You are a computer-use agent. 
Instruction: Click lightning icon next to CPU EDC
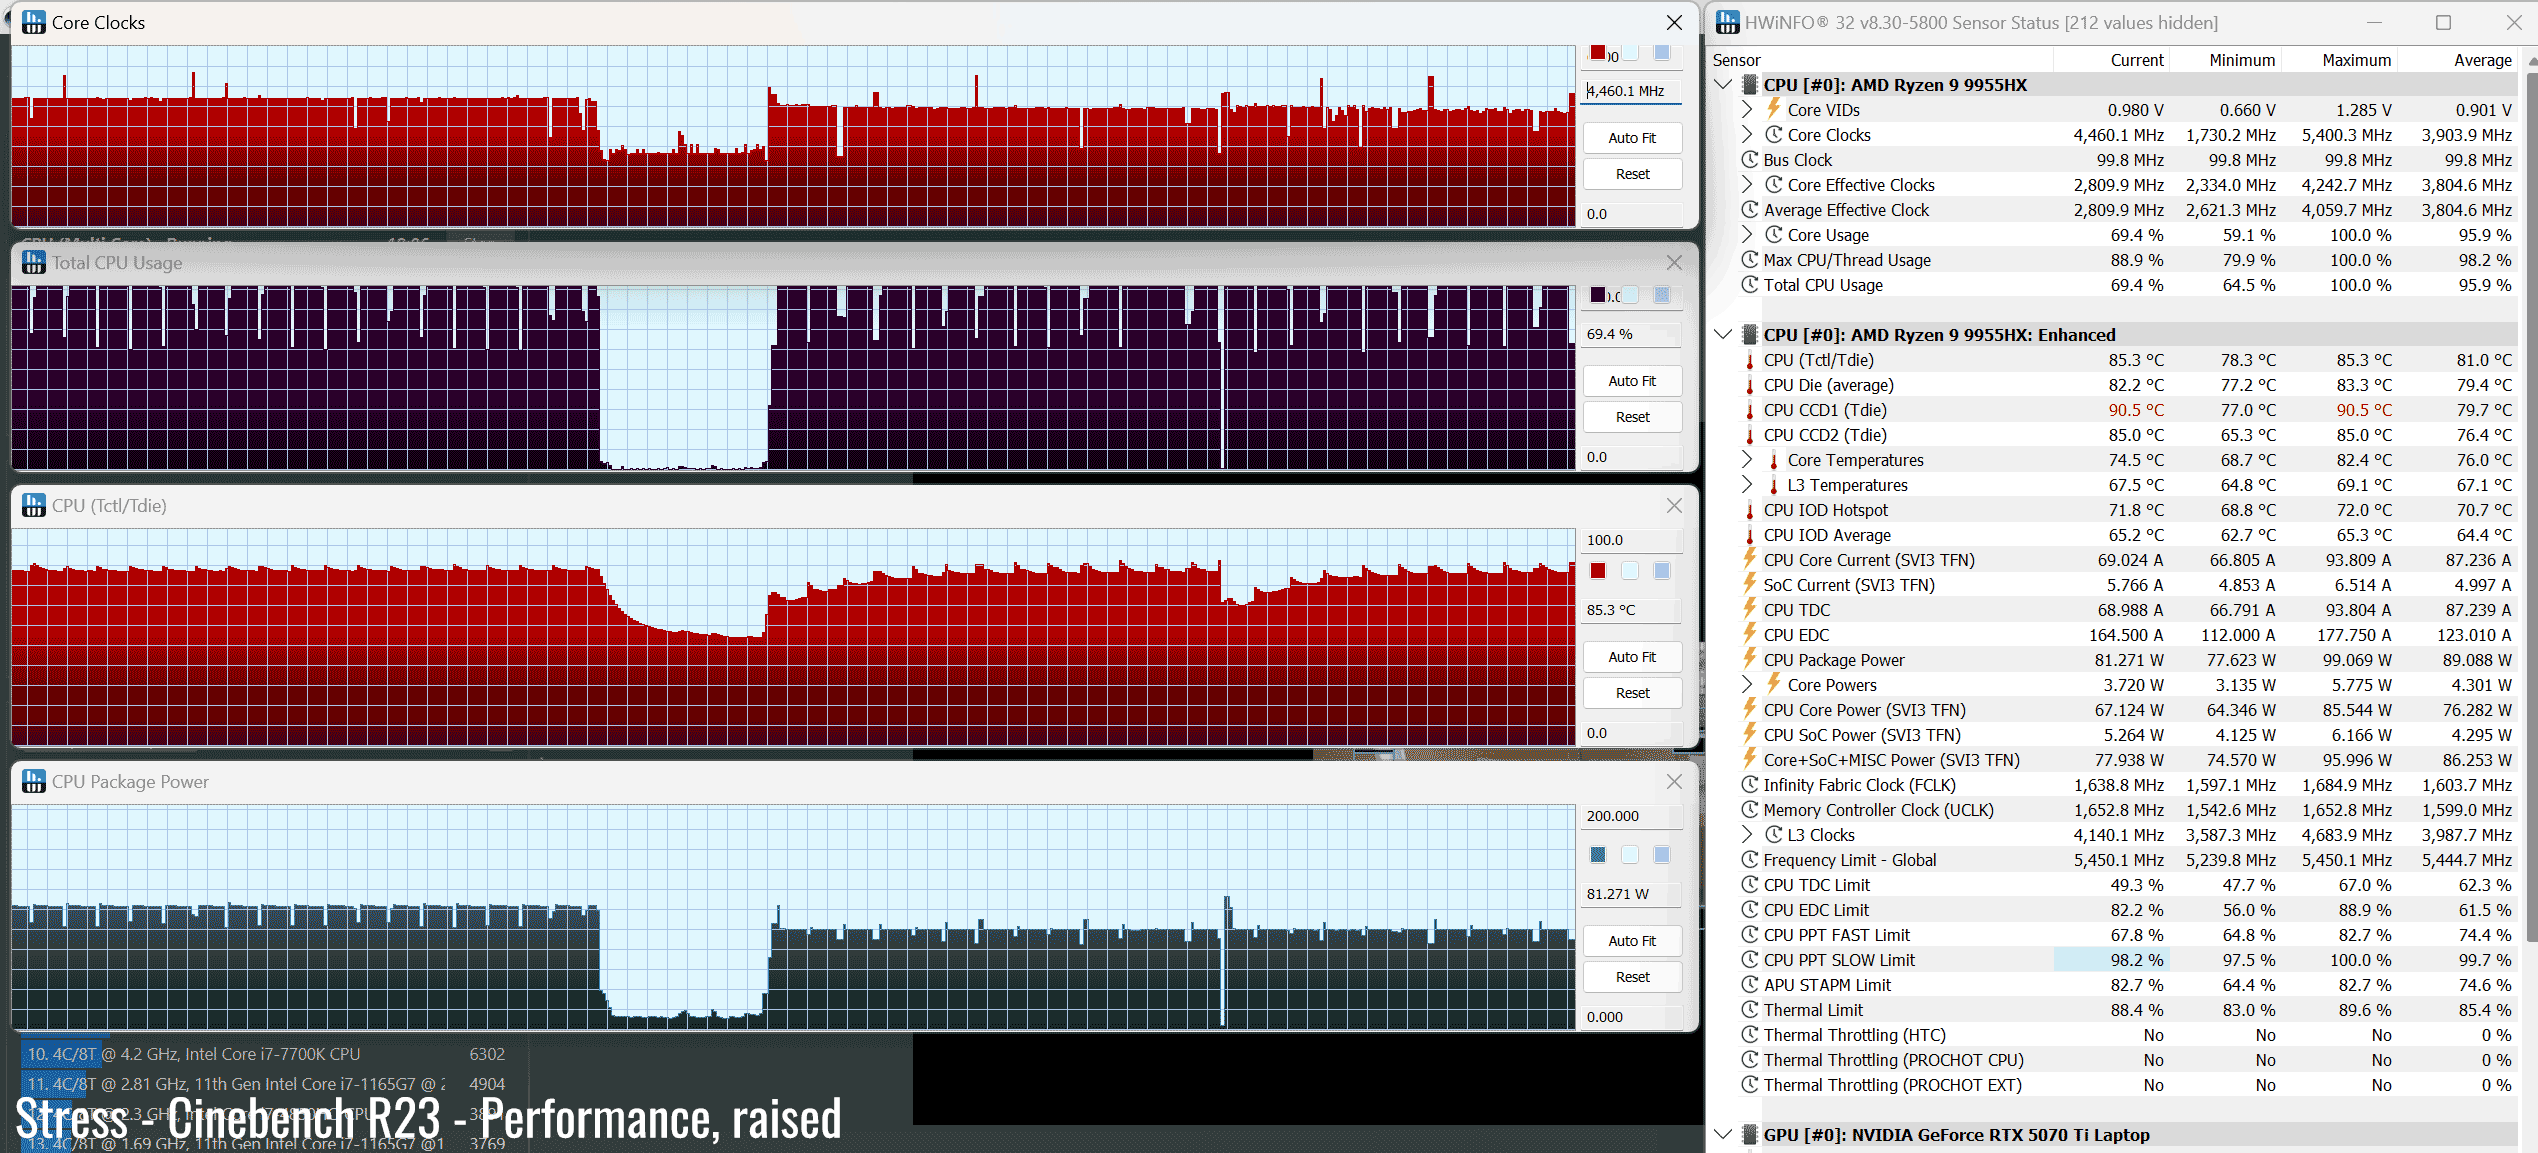click(1749, 634)
